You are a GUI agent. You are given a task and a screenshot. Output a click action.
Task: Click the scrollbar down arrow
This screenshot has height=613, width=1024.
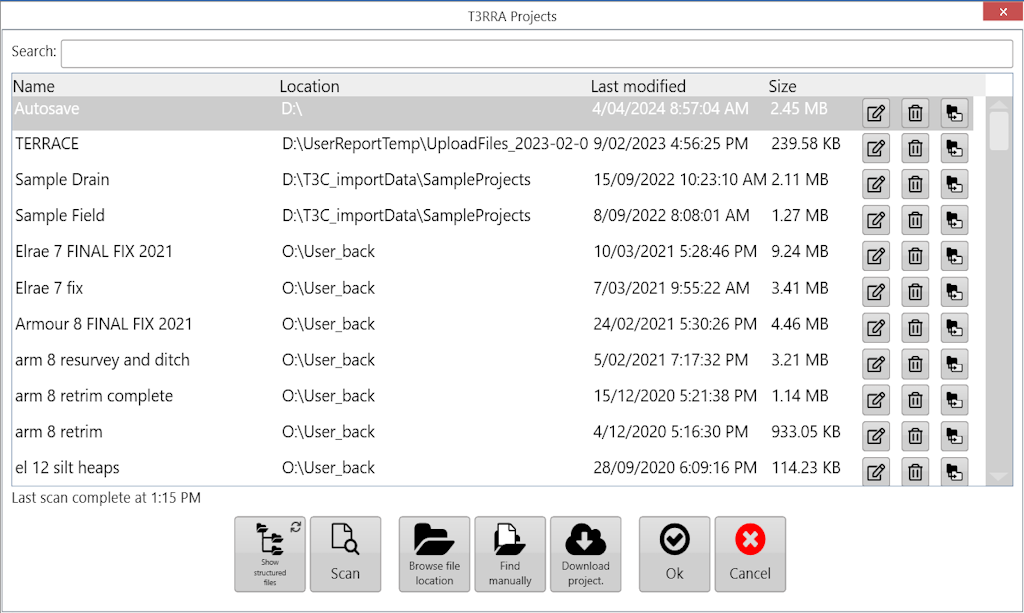pos(999,477)
